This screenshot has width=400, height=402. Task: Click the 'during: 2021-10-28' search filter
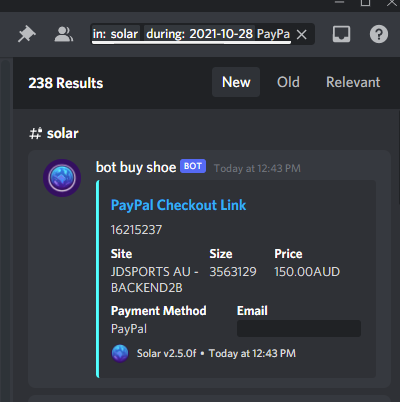pos(199,34)
